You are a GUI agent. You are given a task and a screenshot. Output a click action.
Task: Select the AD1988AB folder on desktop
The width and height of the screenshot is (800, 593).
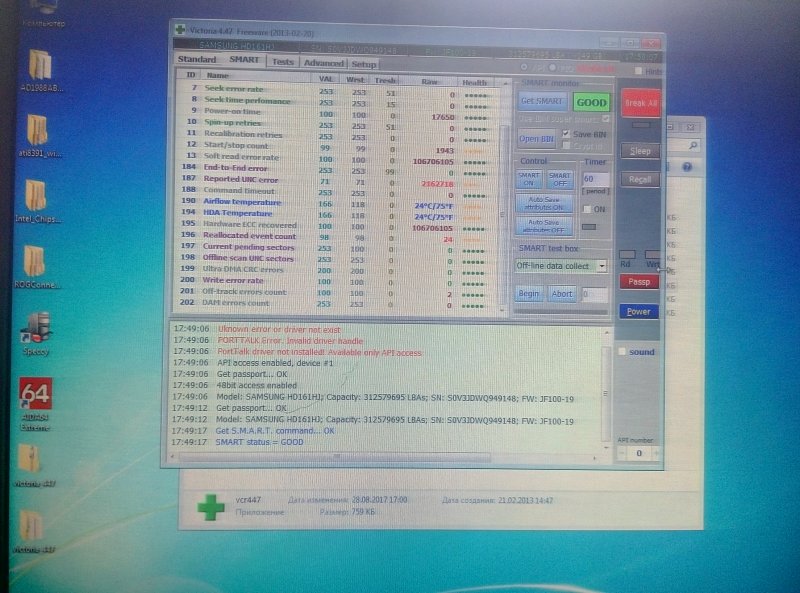coord(38,64)
